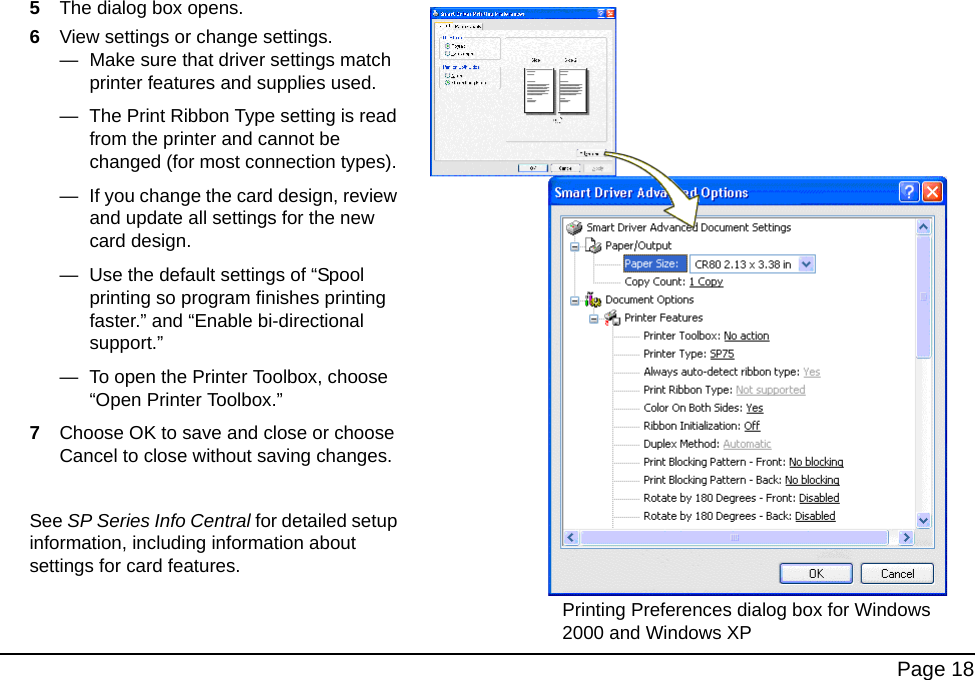Switch to the second tab in Printing Preferences
Viewport: 975px width, 680px height.
click(x=468, y=26)
